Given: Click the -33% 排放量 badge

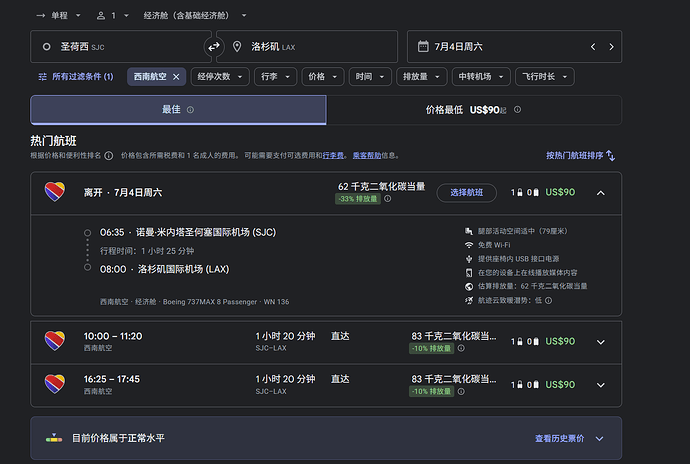Looking at the screenshot, I should (358, 199).
